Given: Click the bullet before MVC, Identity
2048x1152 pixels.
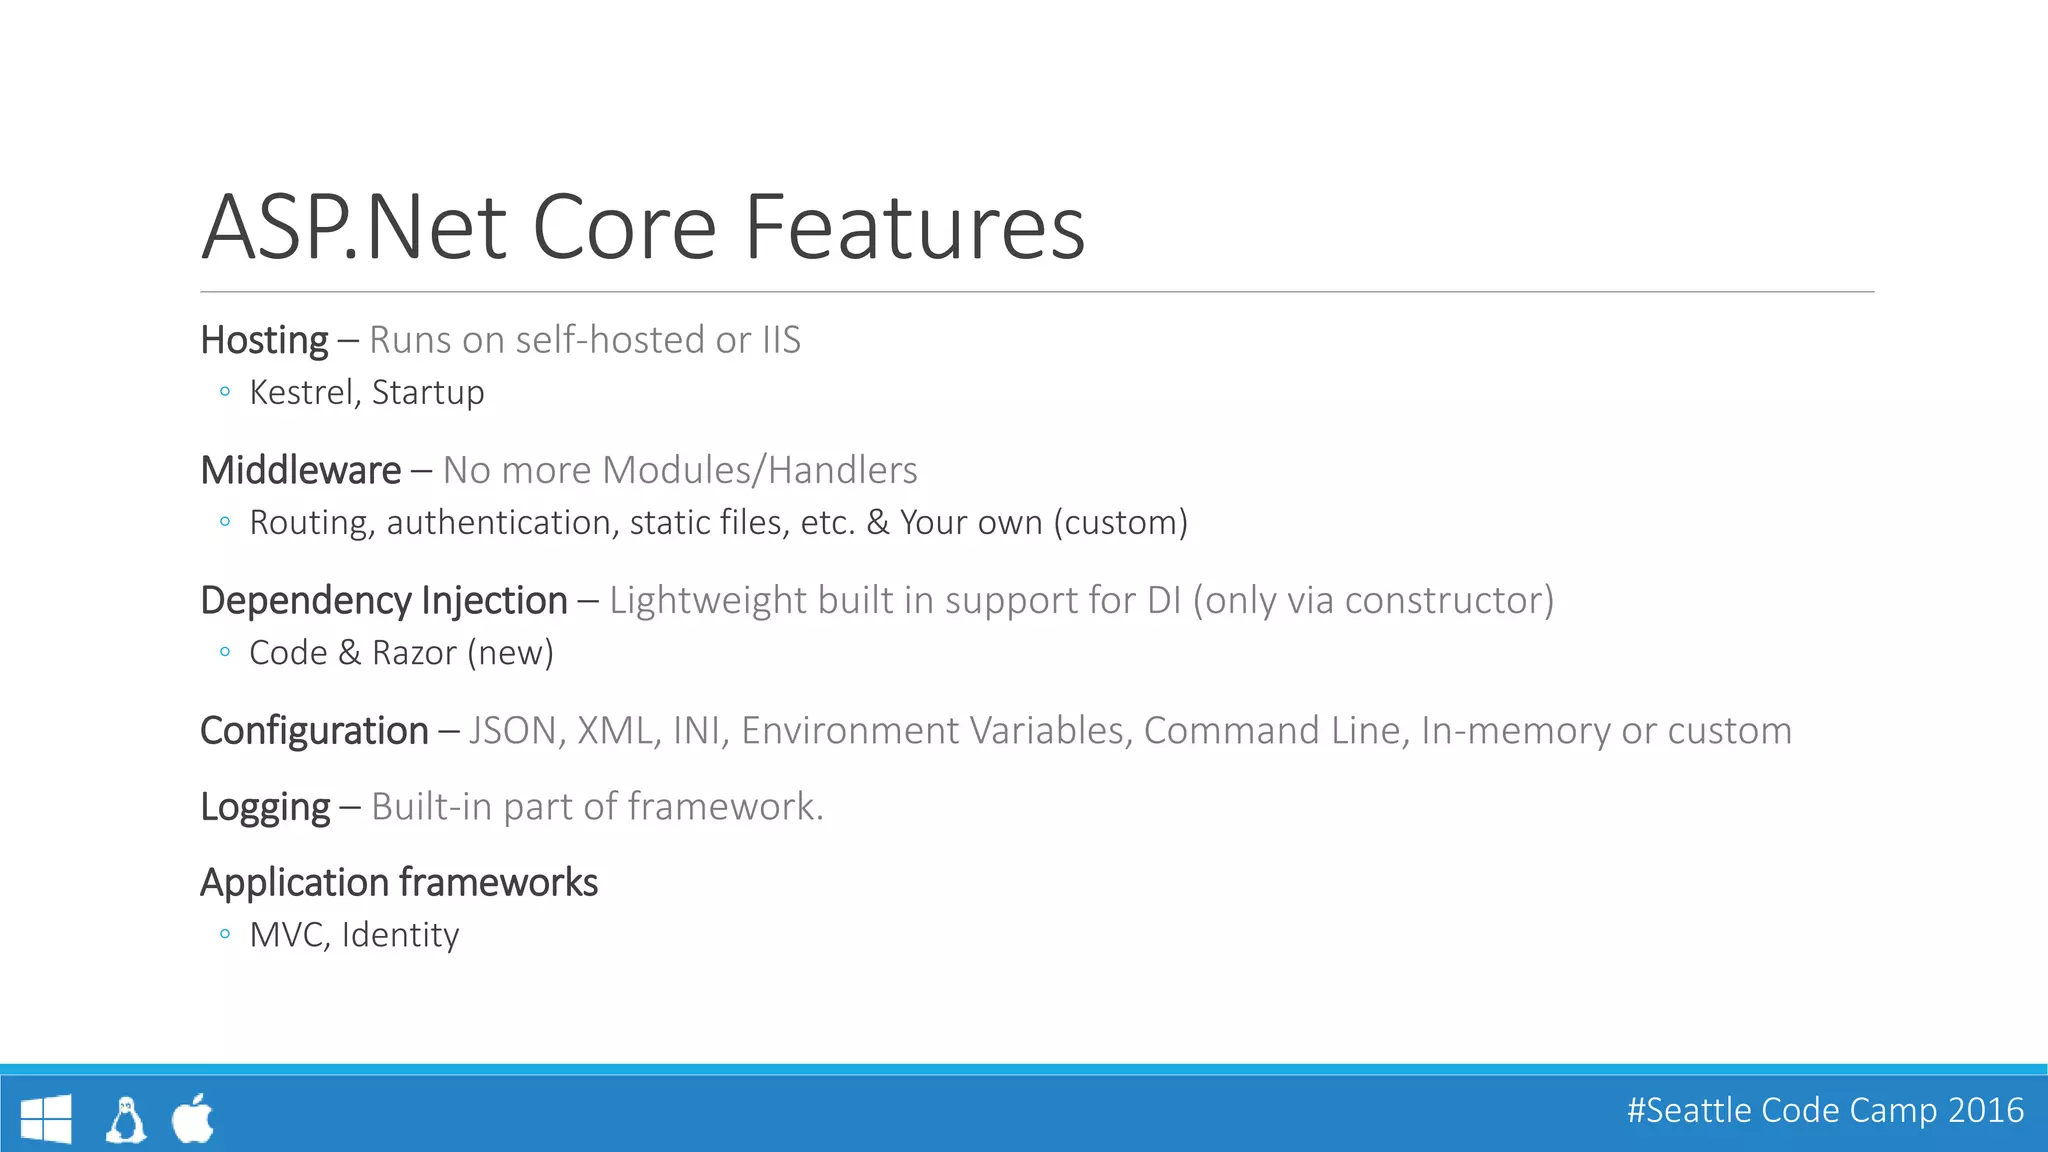Looking at the screenshot, I should point(225,934).
